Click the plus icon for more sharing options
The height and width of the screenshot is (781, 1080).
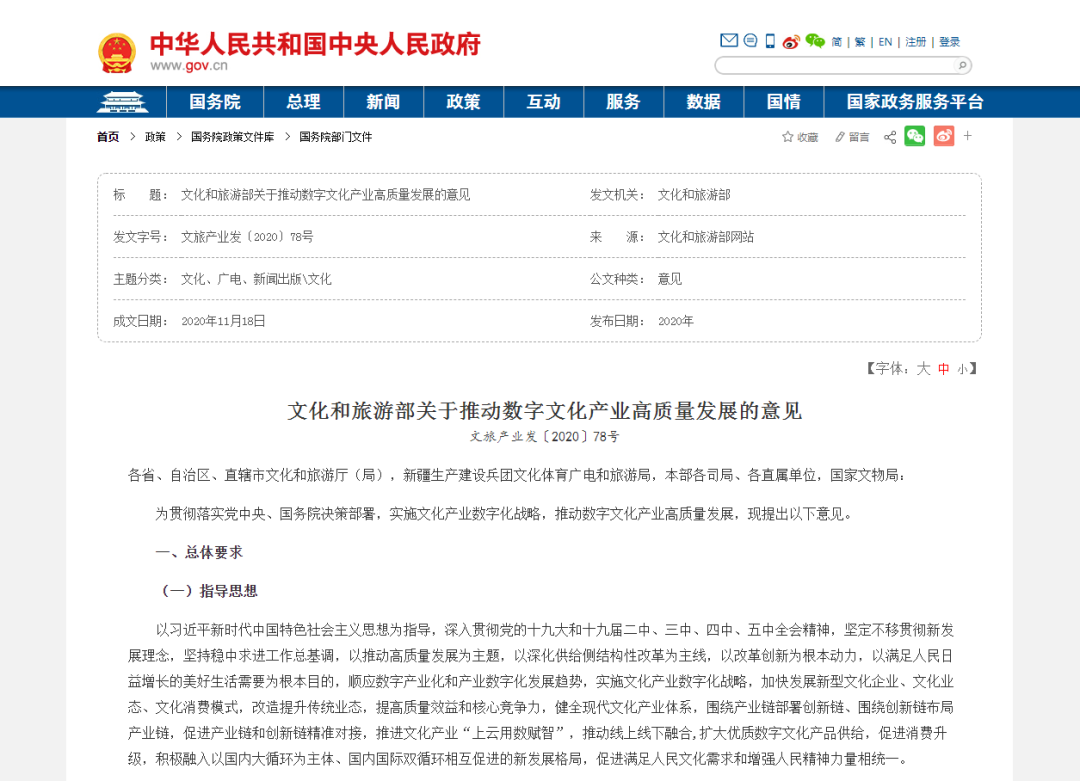[967, 136]
